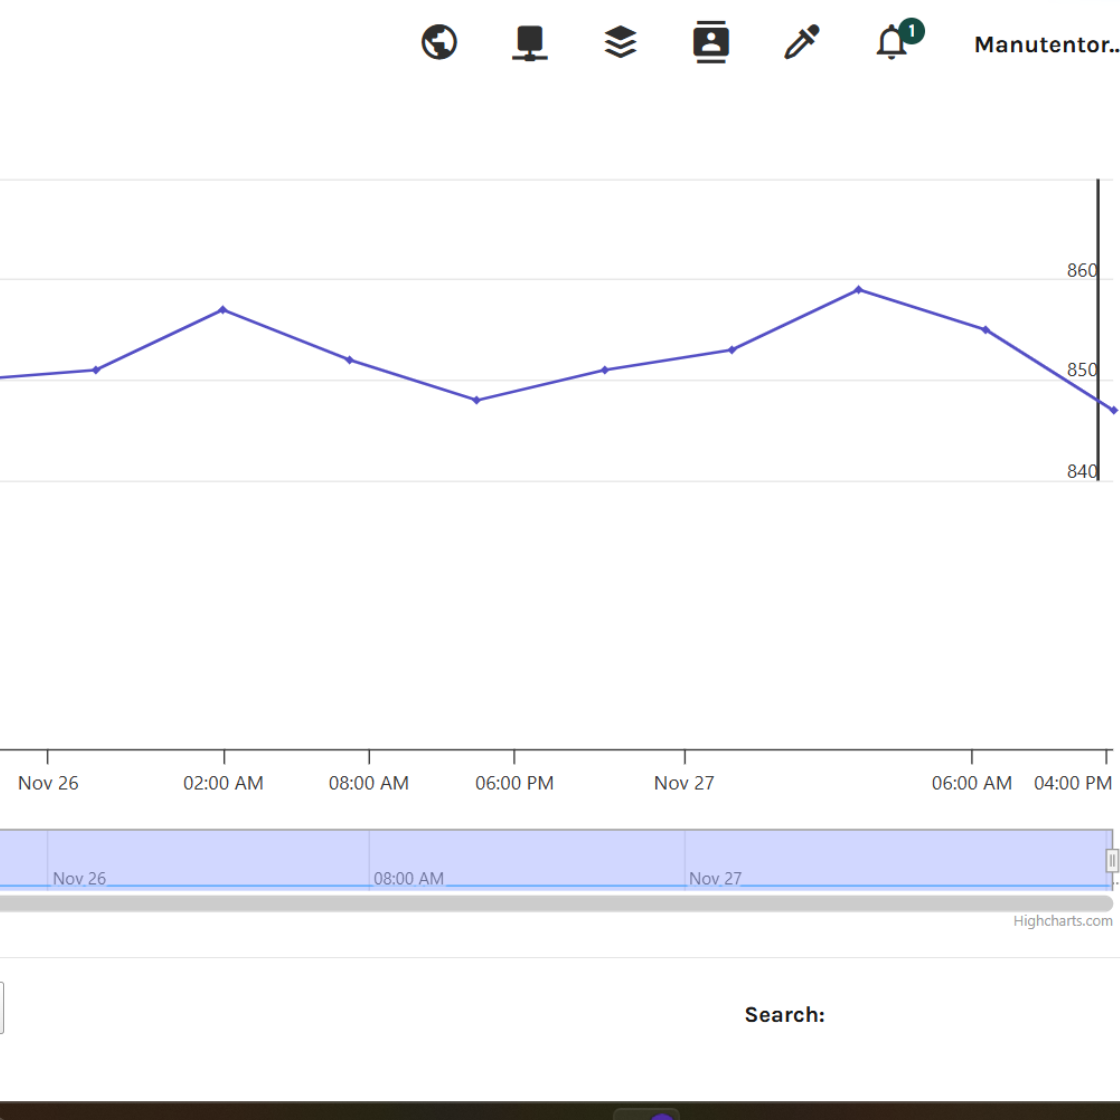Click the last data point at chart's right edge
This screenshot has width=1120, height=1120.
(x=1113, y=410)
